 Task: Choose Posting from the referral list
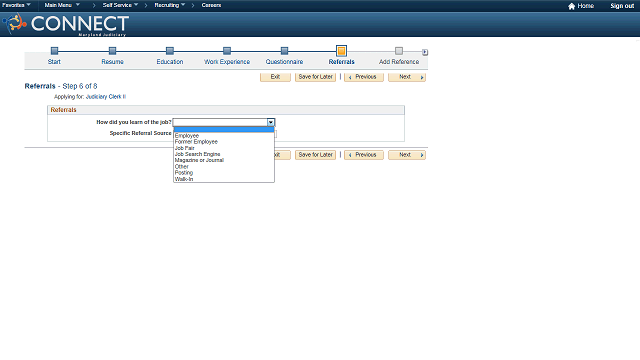coord(224,173)
